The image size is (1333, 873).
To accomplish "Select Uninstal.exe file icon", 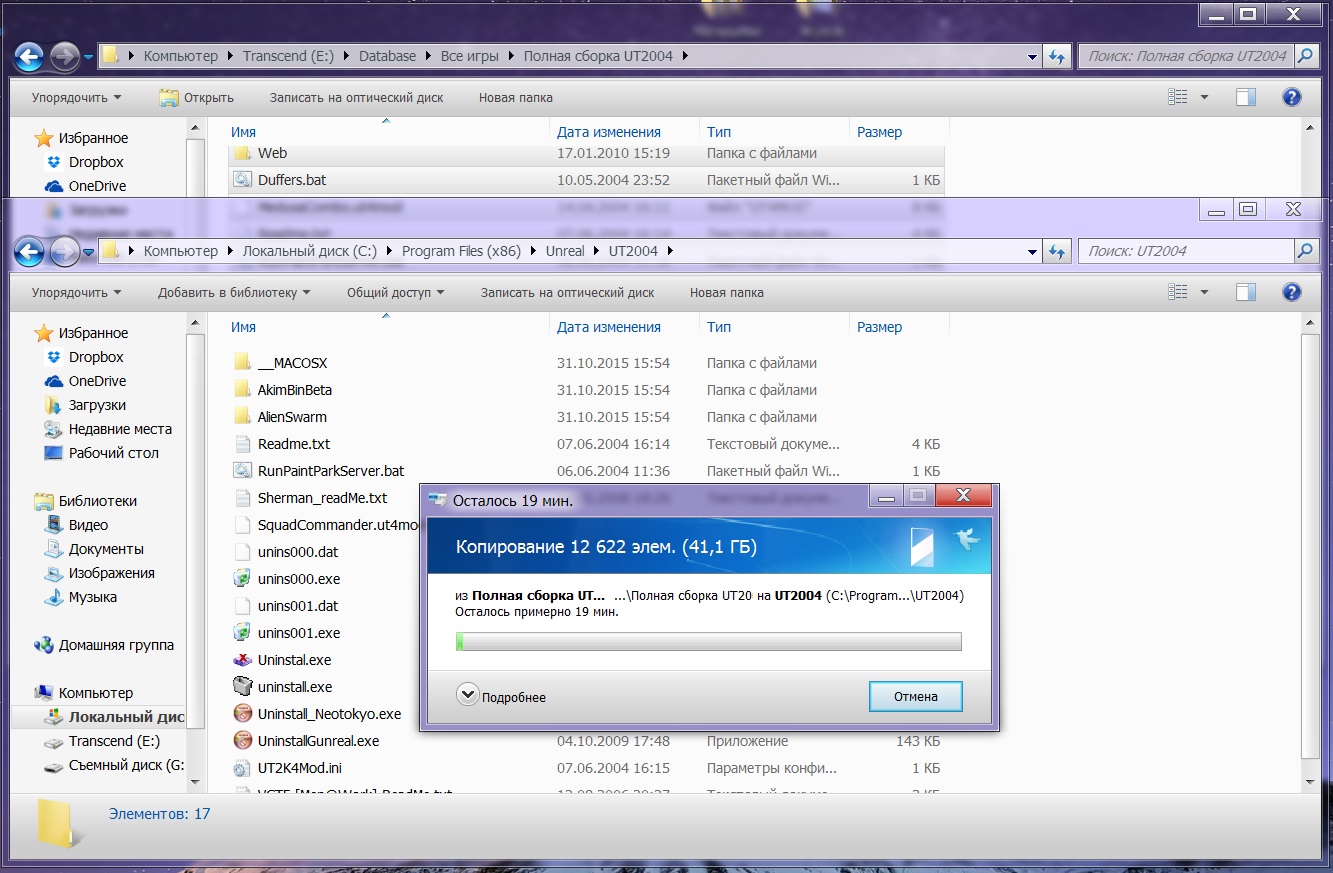I will pyautogui.click(x=242, y=659).
